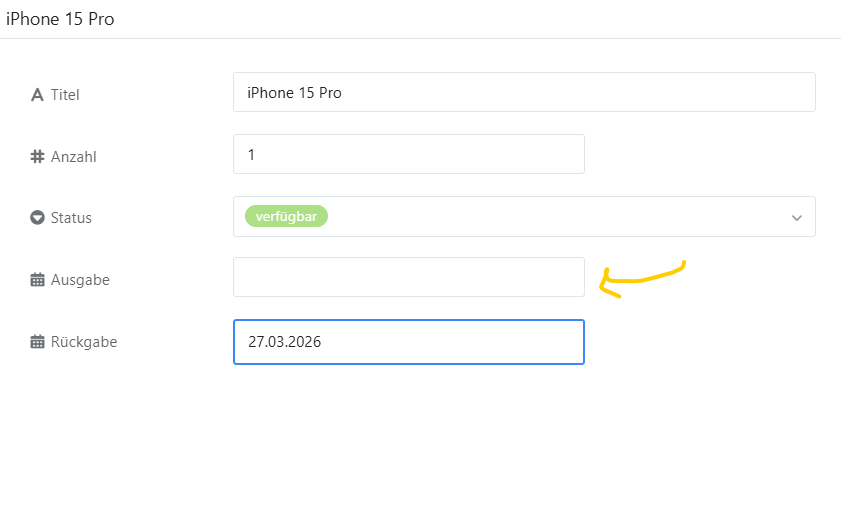
Task: Select the green 'verfügbar' status tag
Action: pyautogui.click(x=286, y=216)
